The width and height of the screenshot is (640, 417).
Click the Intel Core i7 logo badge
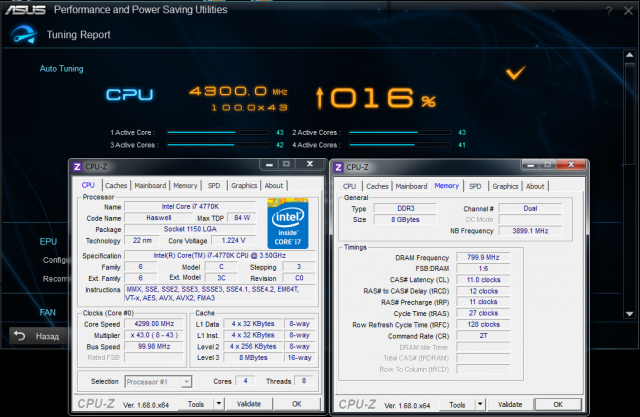[288, 223]
